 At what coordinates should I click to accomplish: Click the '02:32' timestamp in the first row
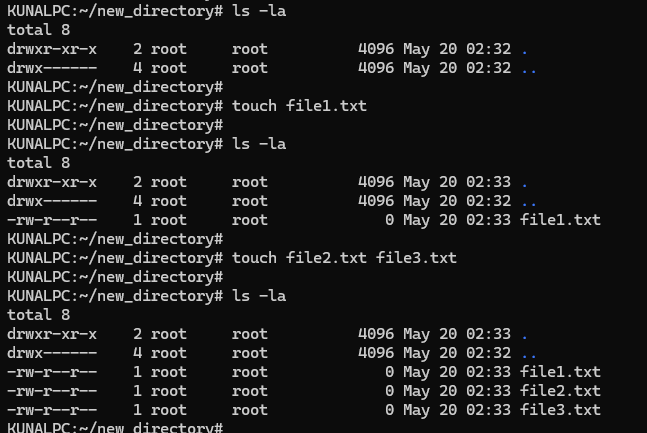point(489,49)
